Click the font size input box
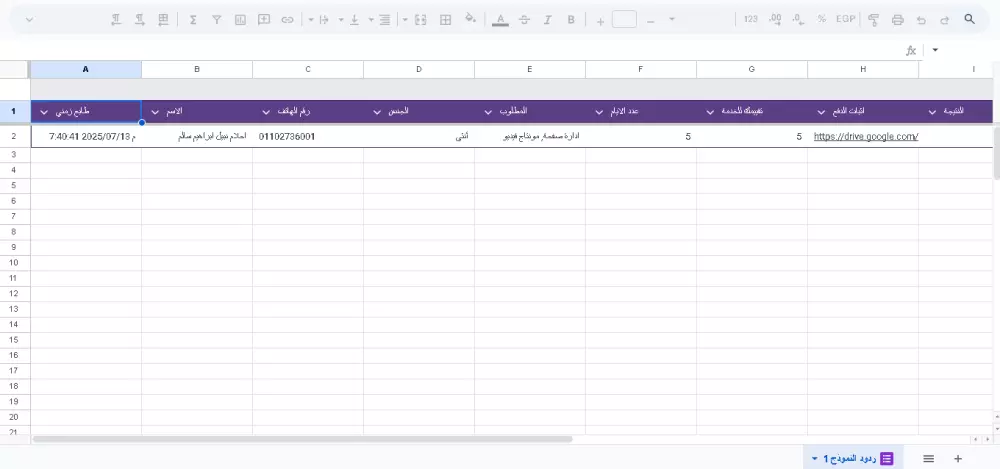The image size is (1000, 469). (x=624, y=19)
